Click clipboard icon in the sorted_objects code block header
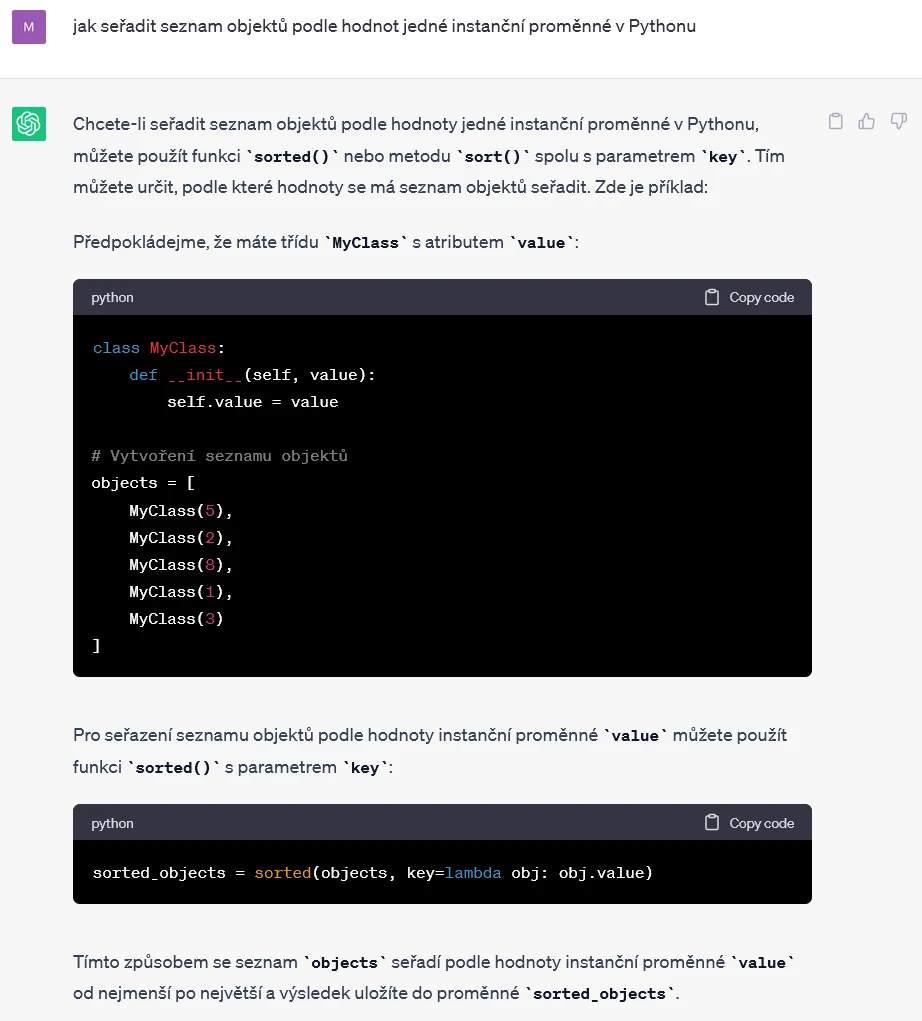This screenshot has height=1021, width=922. 712,823
